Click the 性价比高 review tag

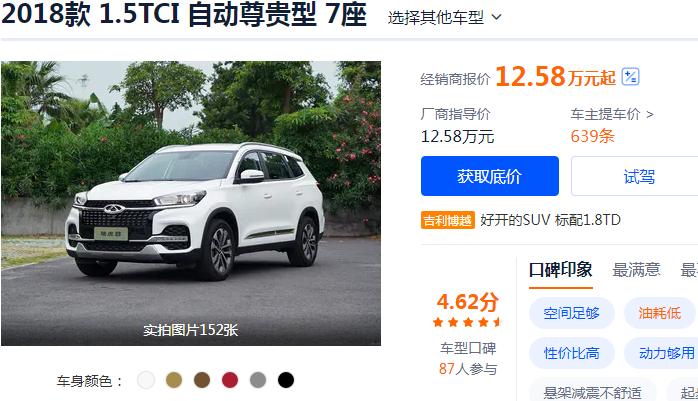[572, 353]
